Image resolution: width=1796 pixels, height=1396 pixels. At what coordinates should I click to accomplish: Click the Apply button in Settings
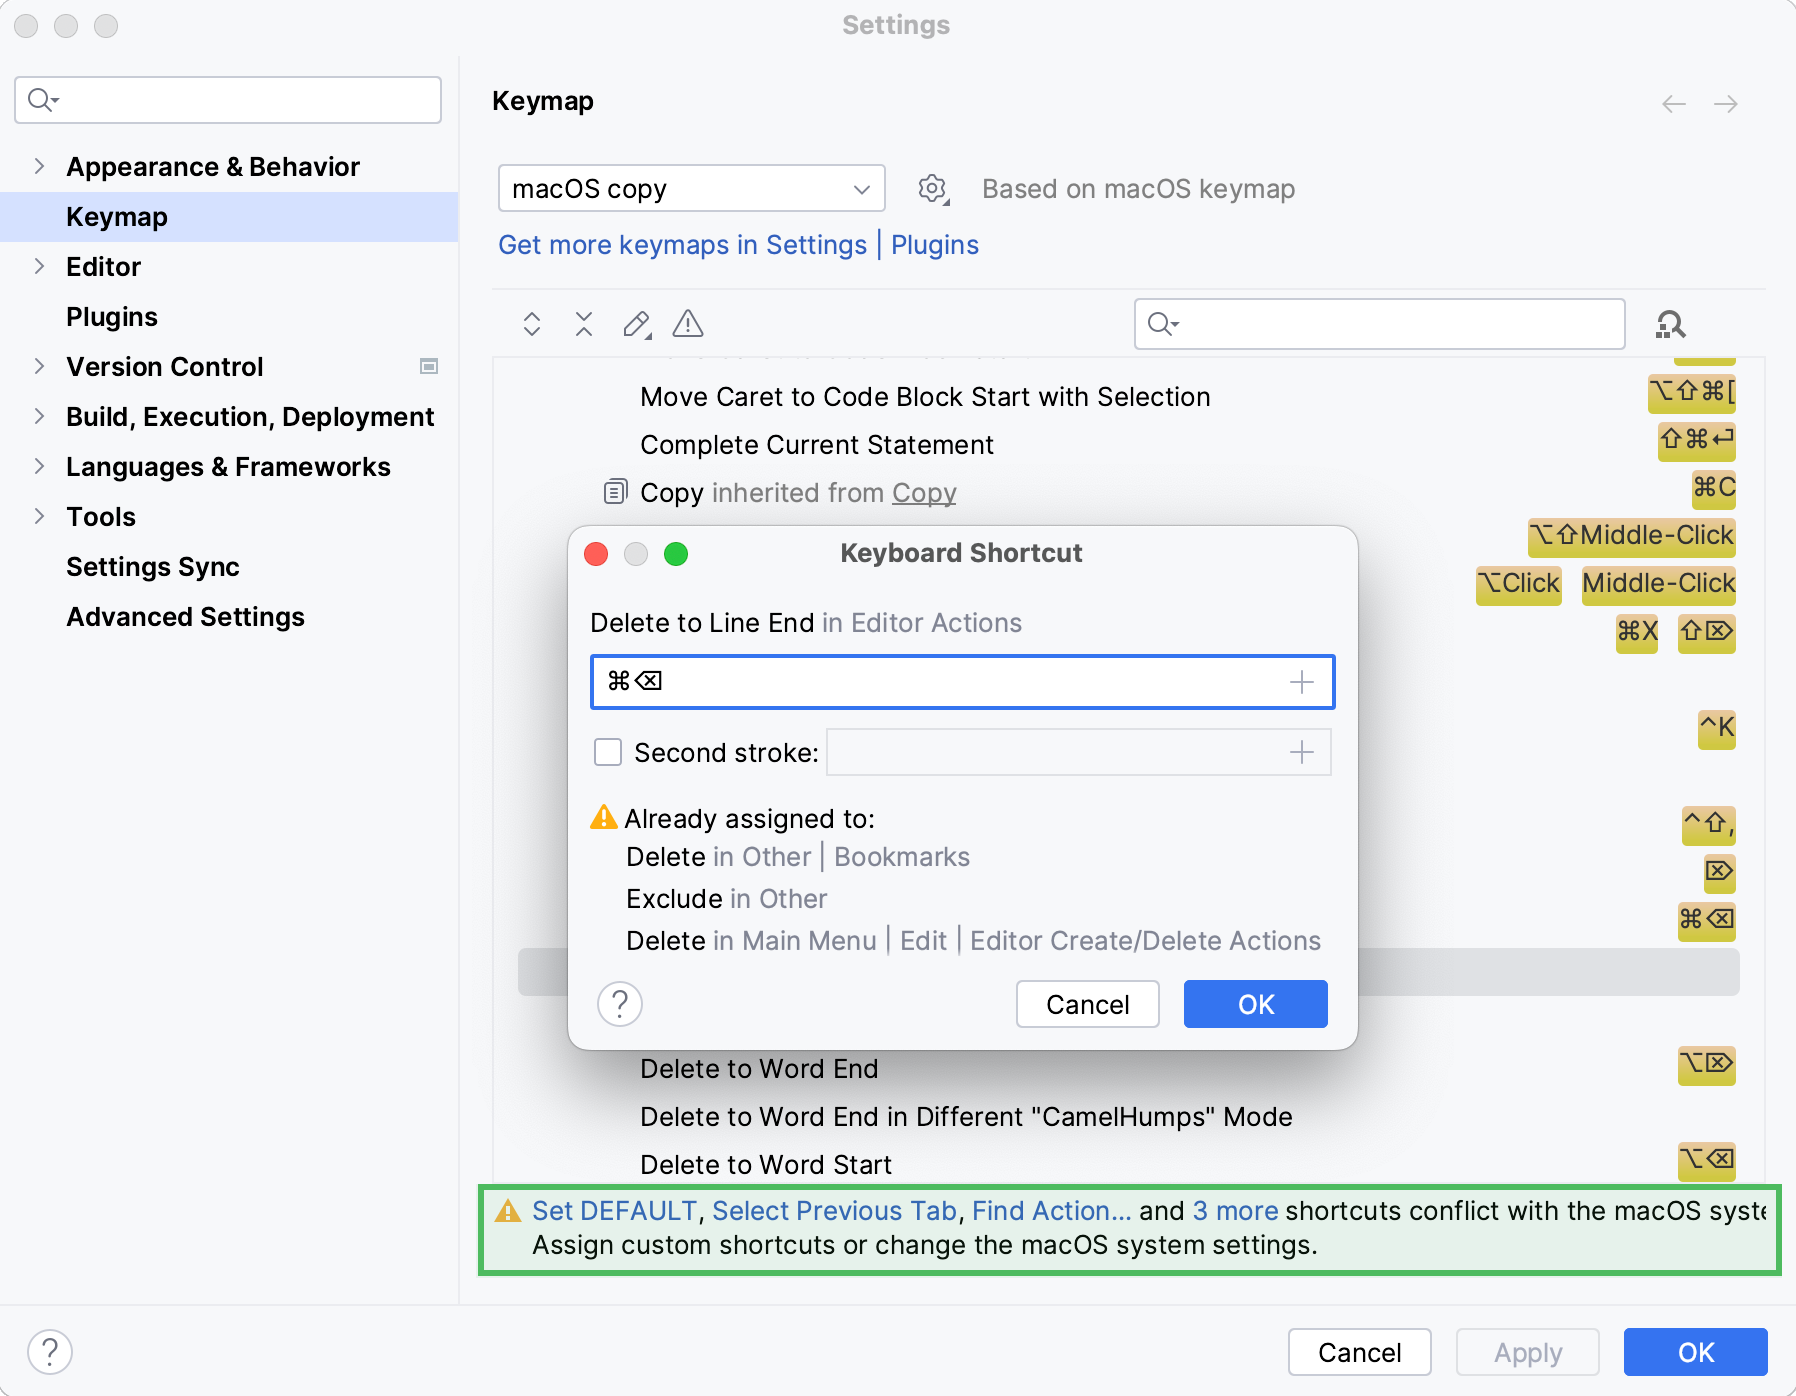[x=1528, y=1352]
